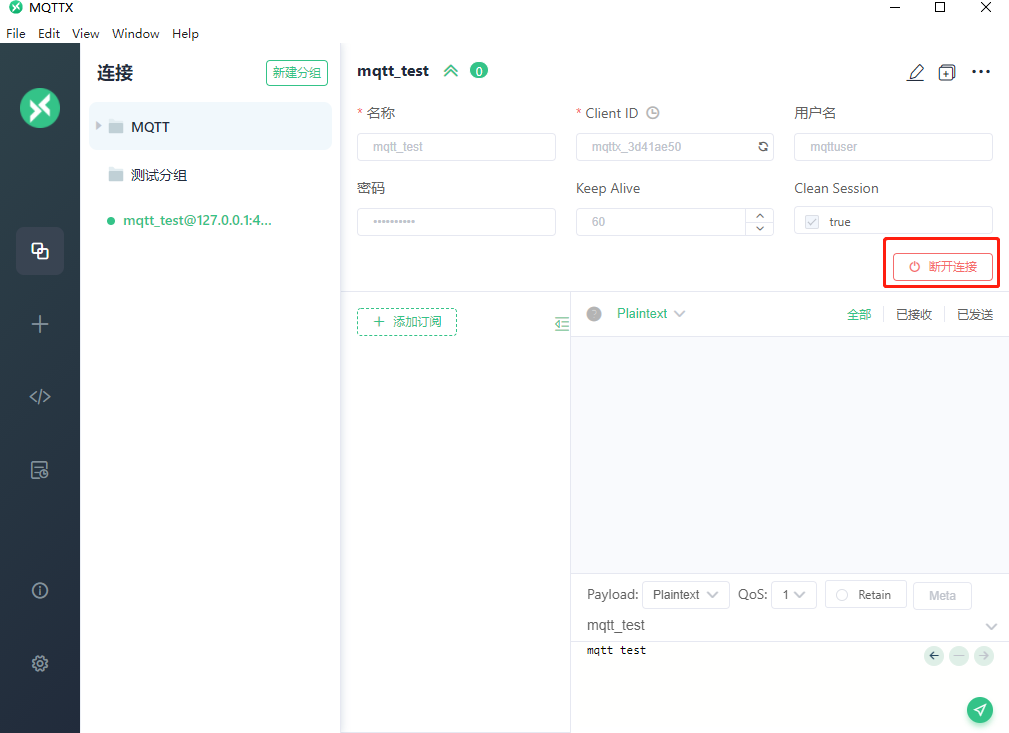Open the File menu

tap(15, 33)
